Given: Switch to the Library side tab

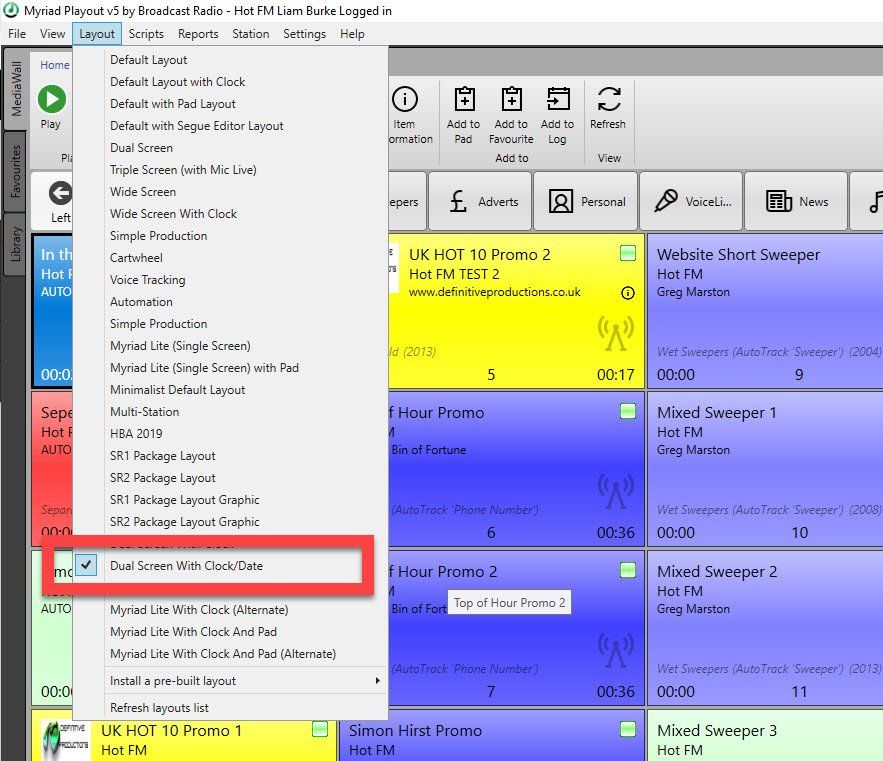Looking at the screenshot, I should (x=16, y=244).
